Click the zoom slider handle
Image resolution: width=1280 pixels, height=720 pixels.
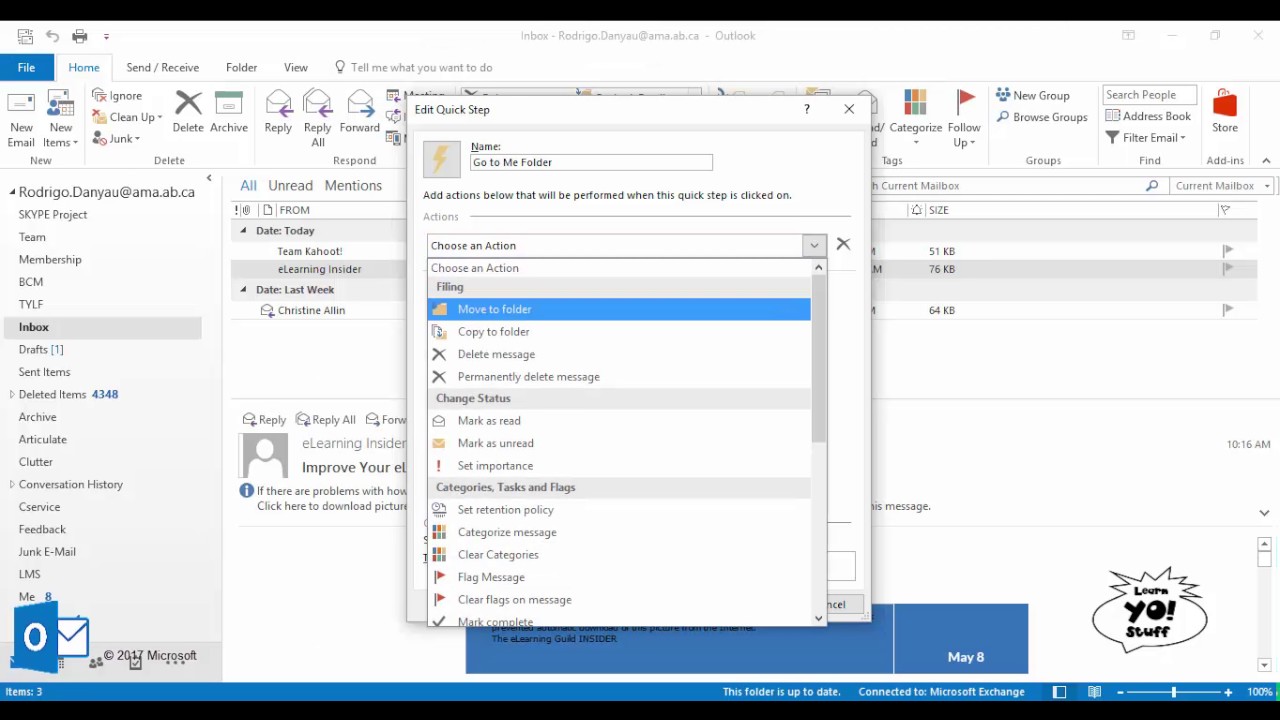pos(1173,692)
